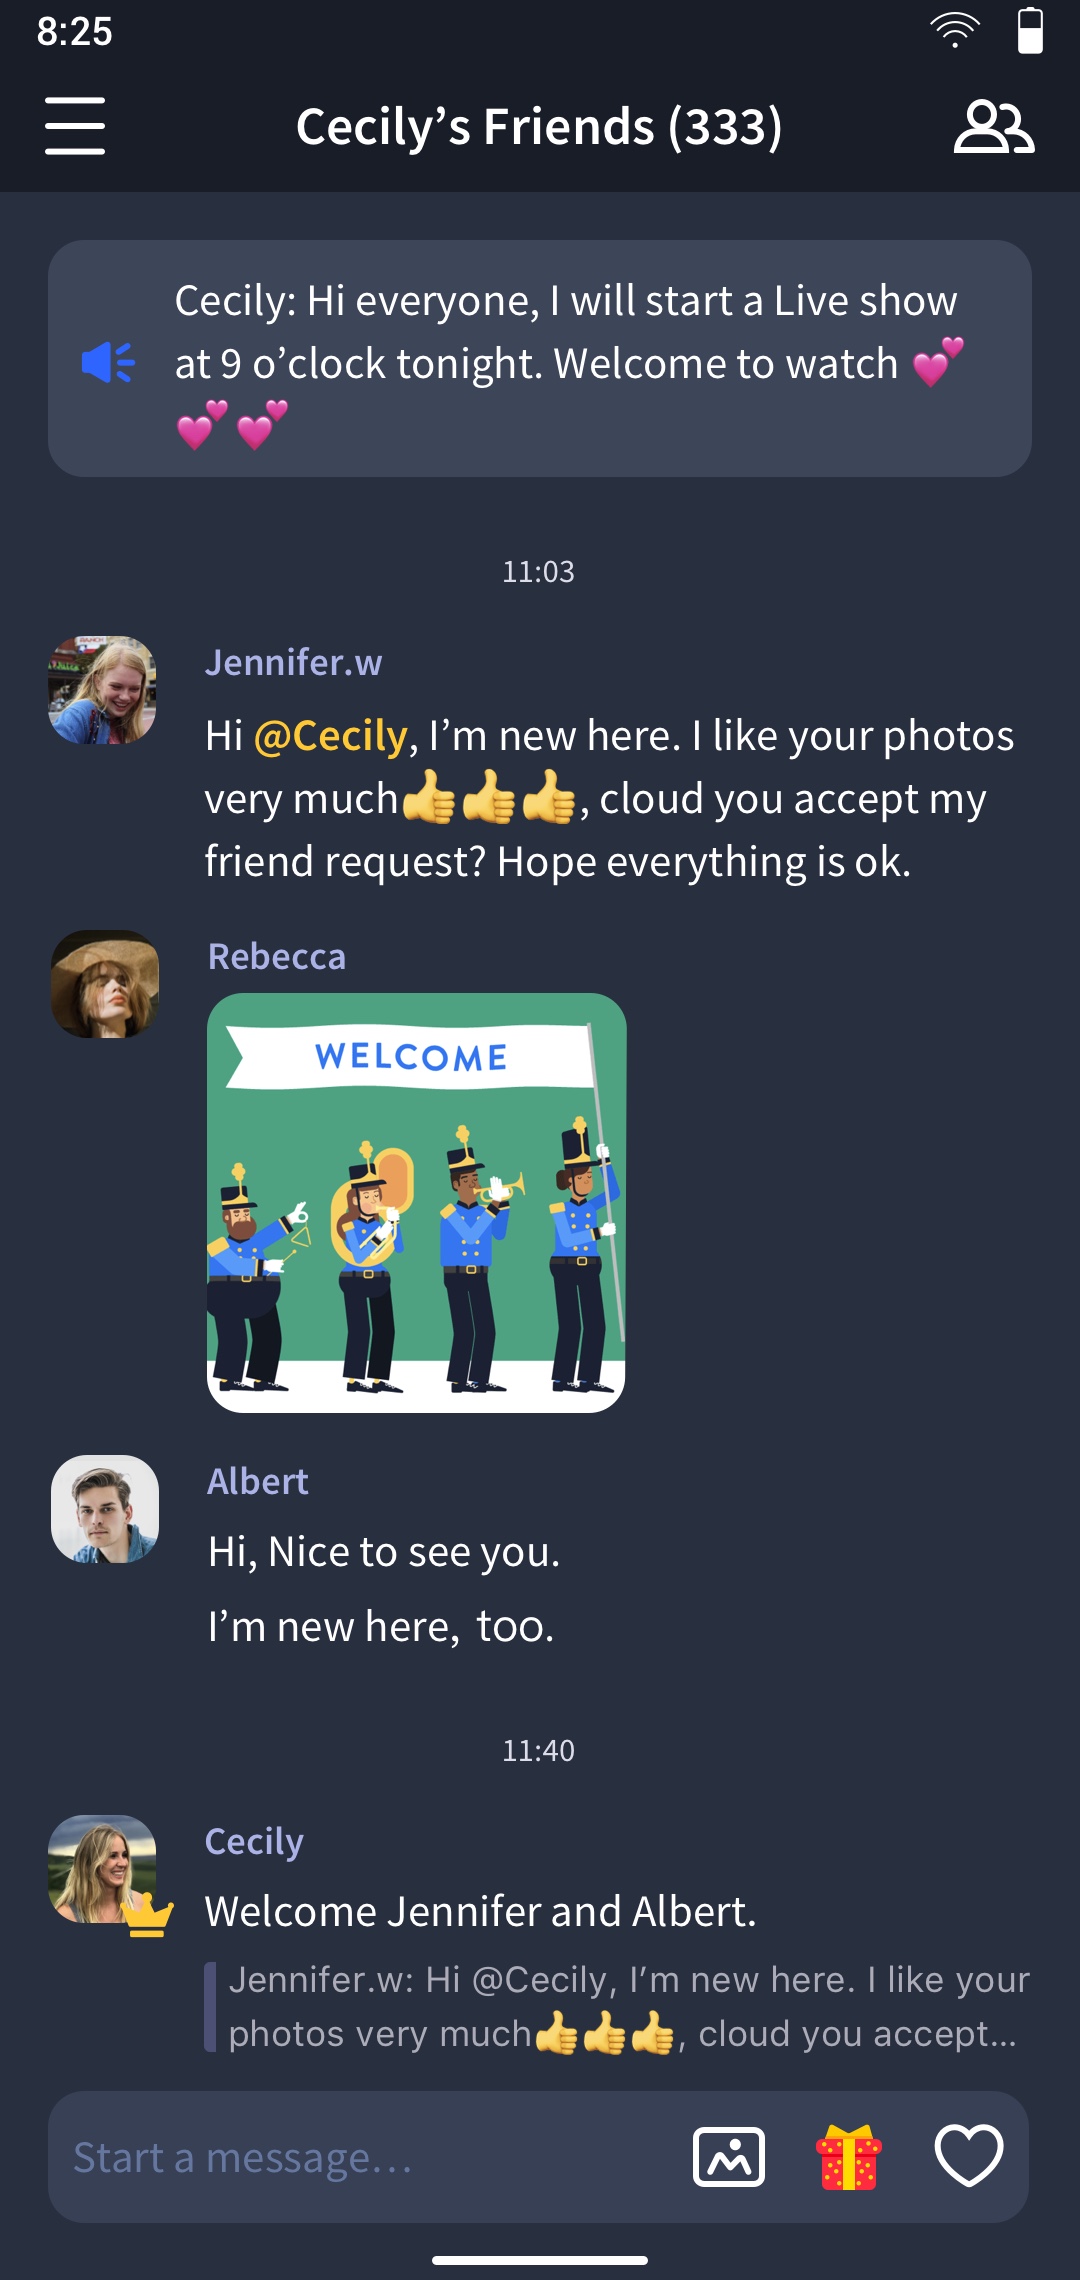The height and width of the screenshot is (2280, 1080).
Task: Tap the Cecily's Friends (333) title
Action: point(539,127)
